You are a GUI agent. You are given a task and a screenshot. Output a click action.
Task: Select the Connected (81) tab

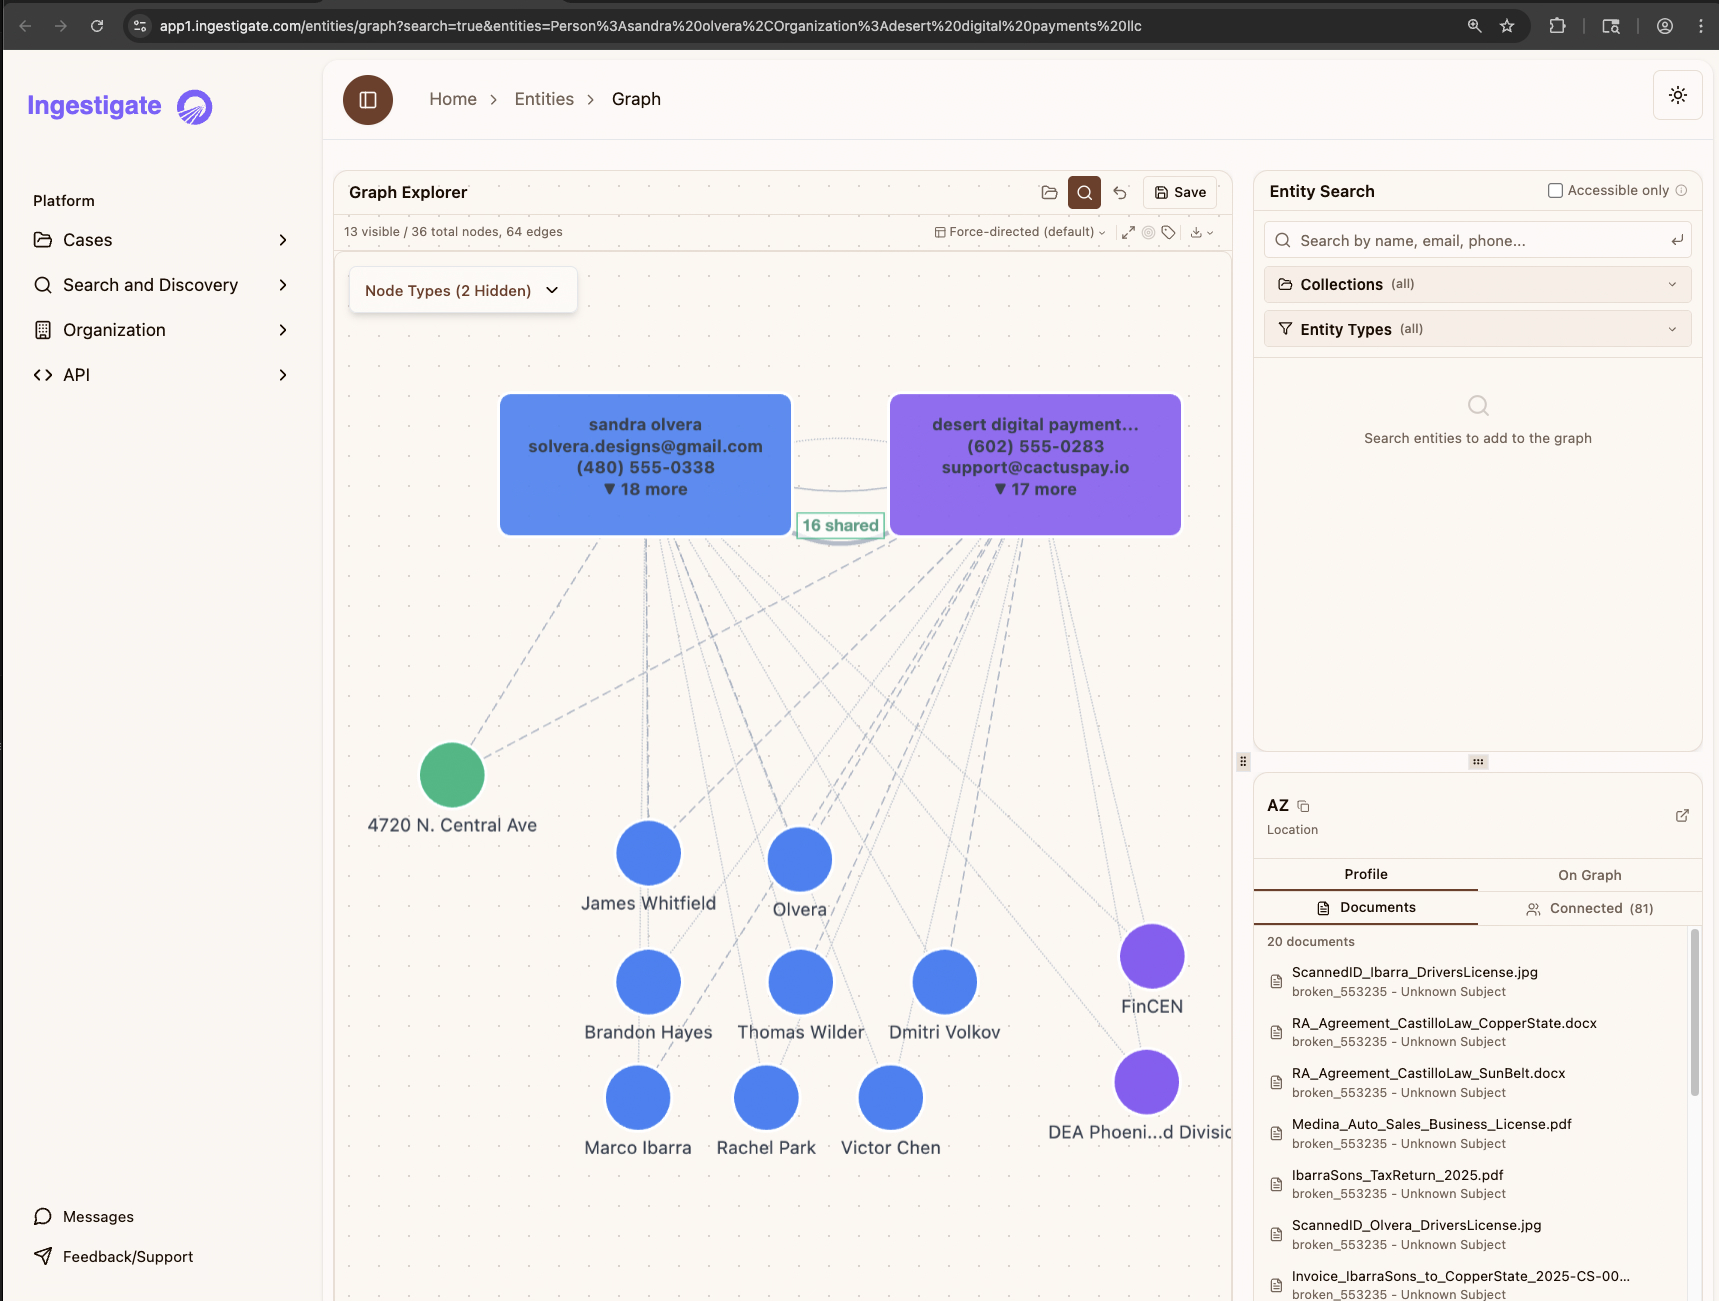tap(1589, 908)
